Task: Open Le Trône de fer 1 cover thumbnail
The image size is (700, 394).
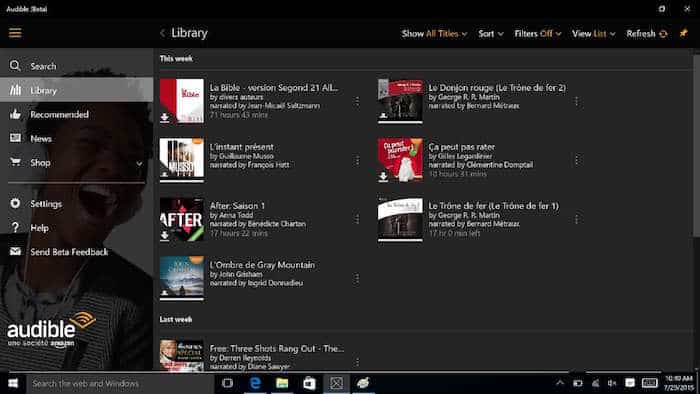Action: 400,219
